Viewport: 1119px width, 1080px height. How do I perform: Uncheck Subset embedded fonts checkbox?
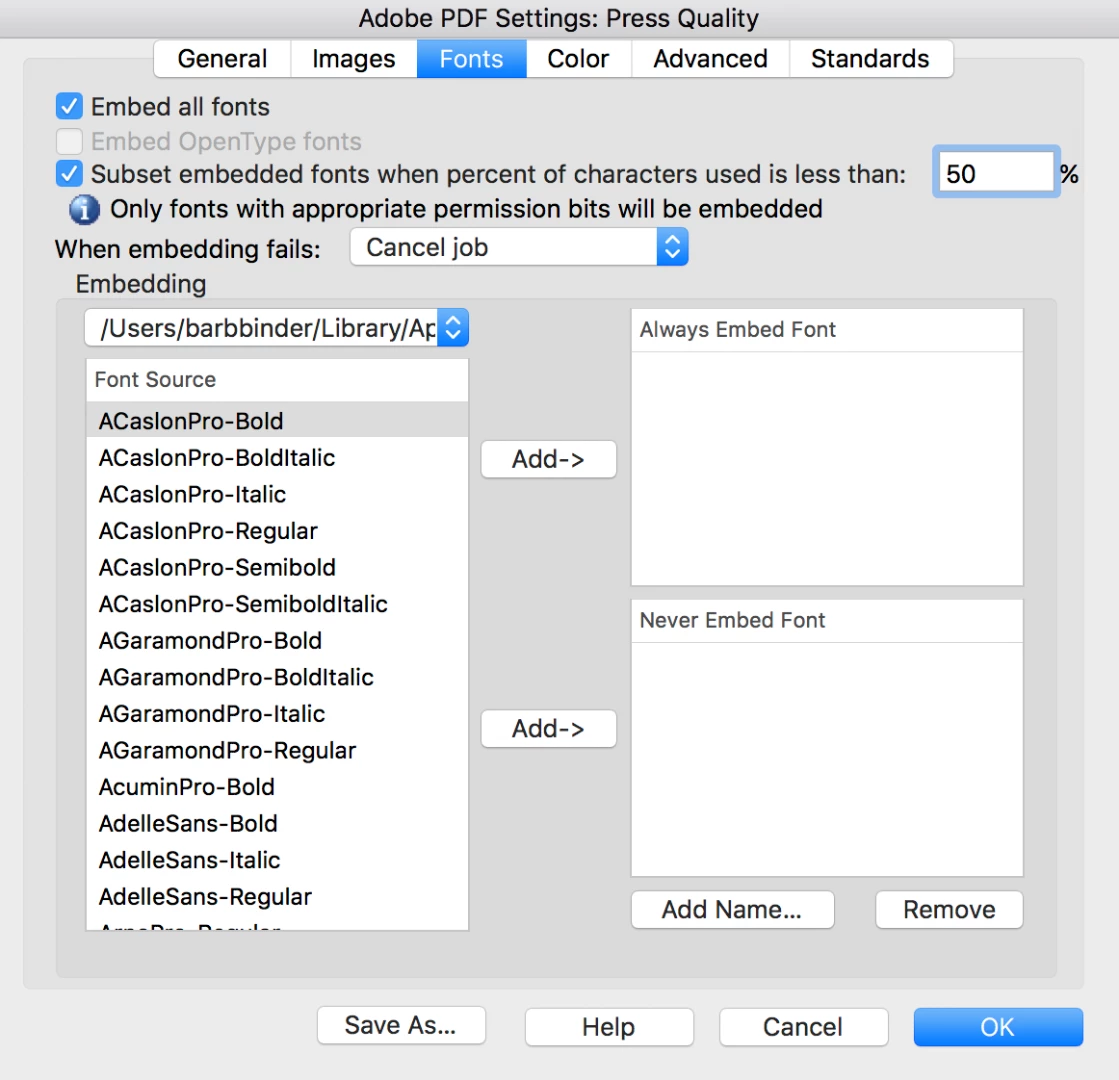point(69,174)
